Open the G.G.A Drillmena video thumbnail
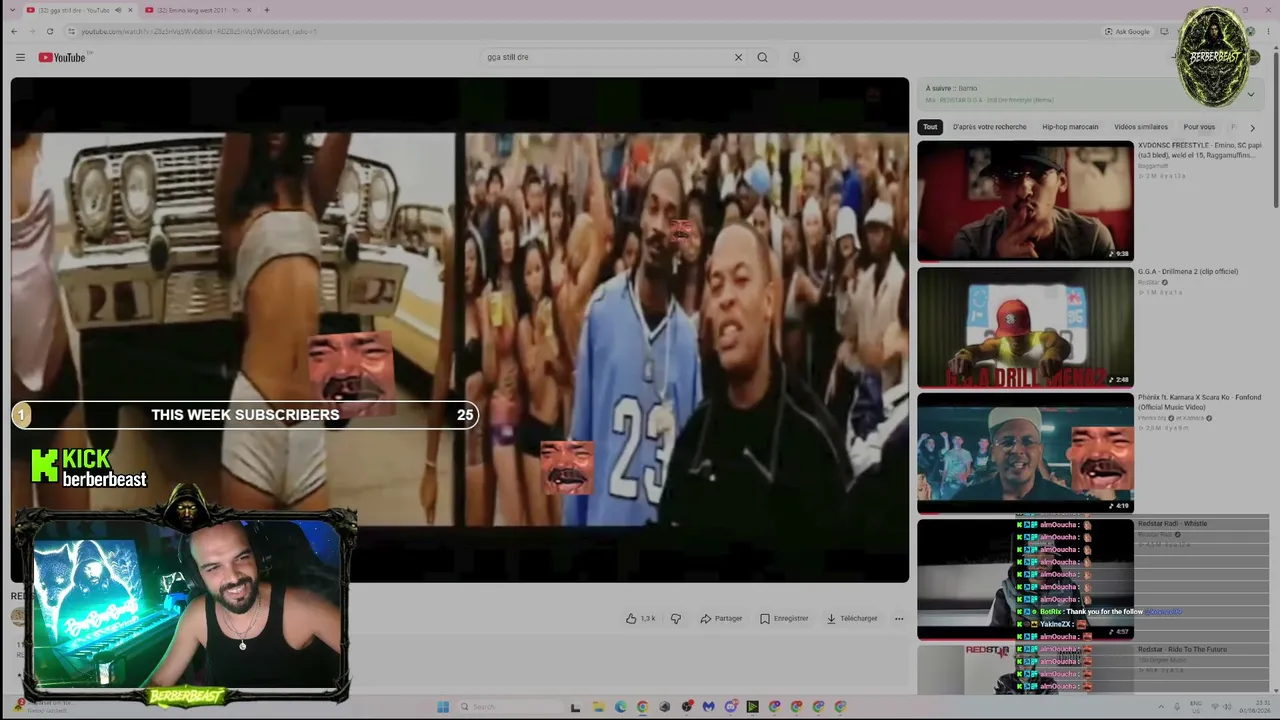 coord(1025,327)
